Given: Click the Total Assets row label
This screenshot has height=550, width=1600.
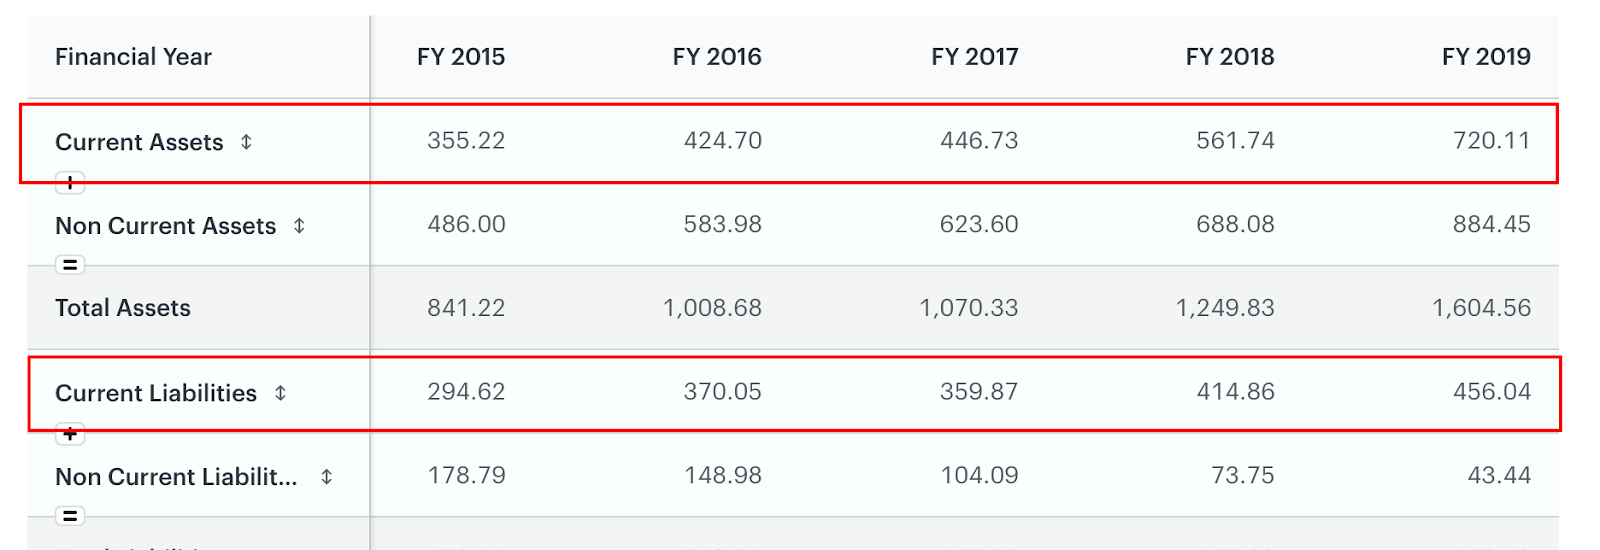Looking at the screenshot, I should pos(123,308).
